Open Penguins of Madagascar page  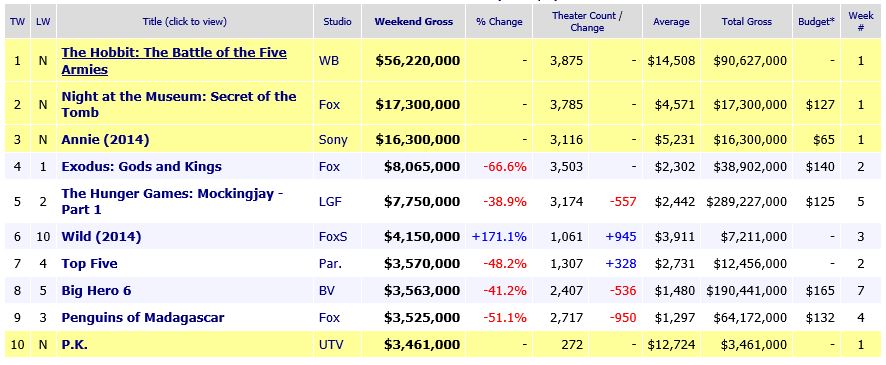(x=143, y=318)
